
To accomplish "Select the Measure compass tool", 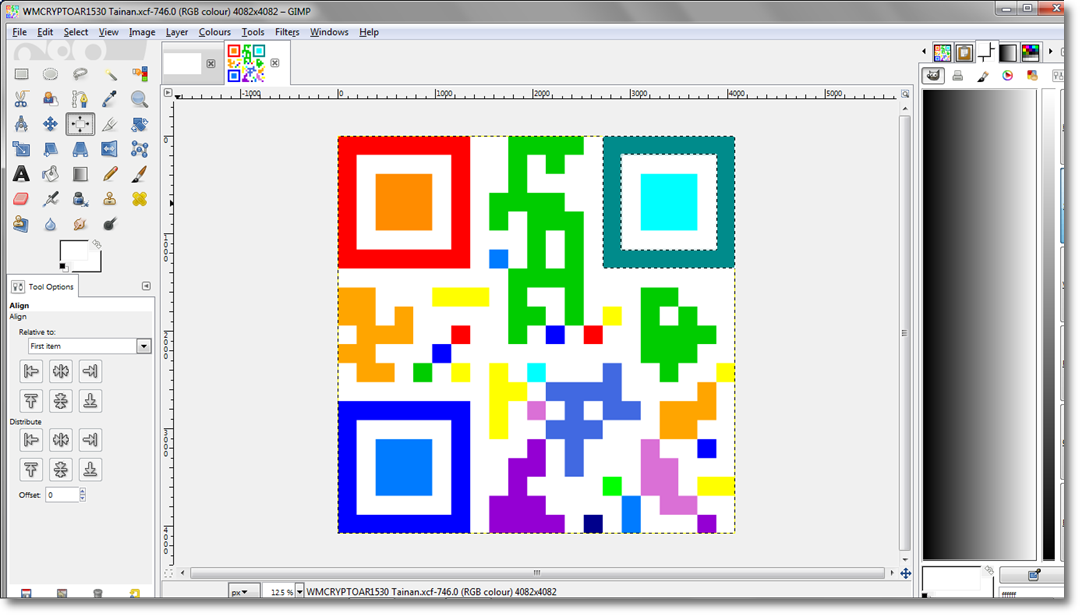I will (21, 124).
